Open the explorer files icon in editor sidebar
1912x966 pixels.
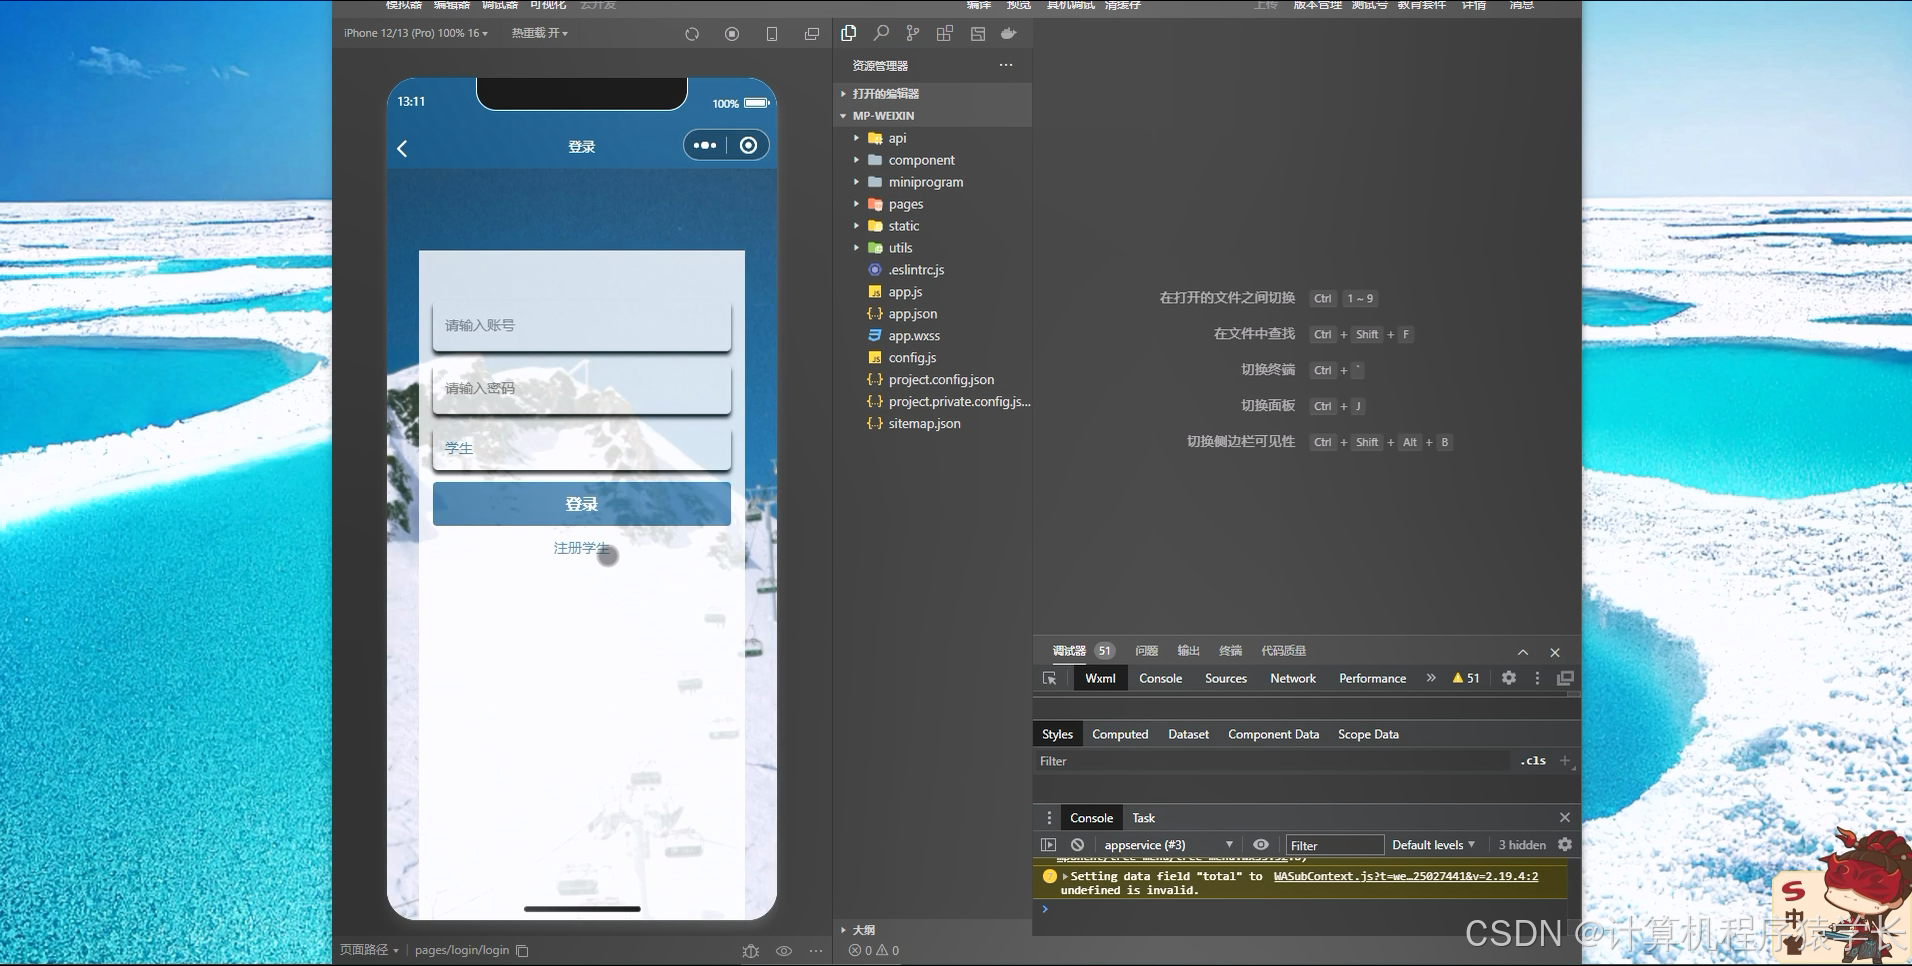(849, 33)
